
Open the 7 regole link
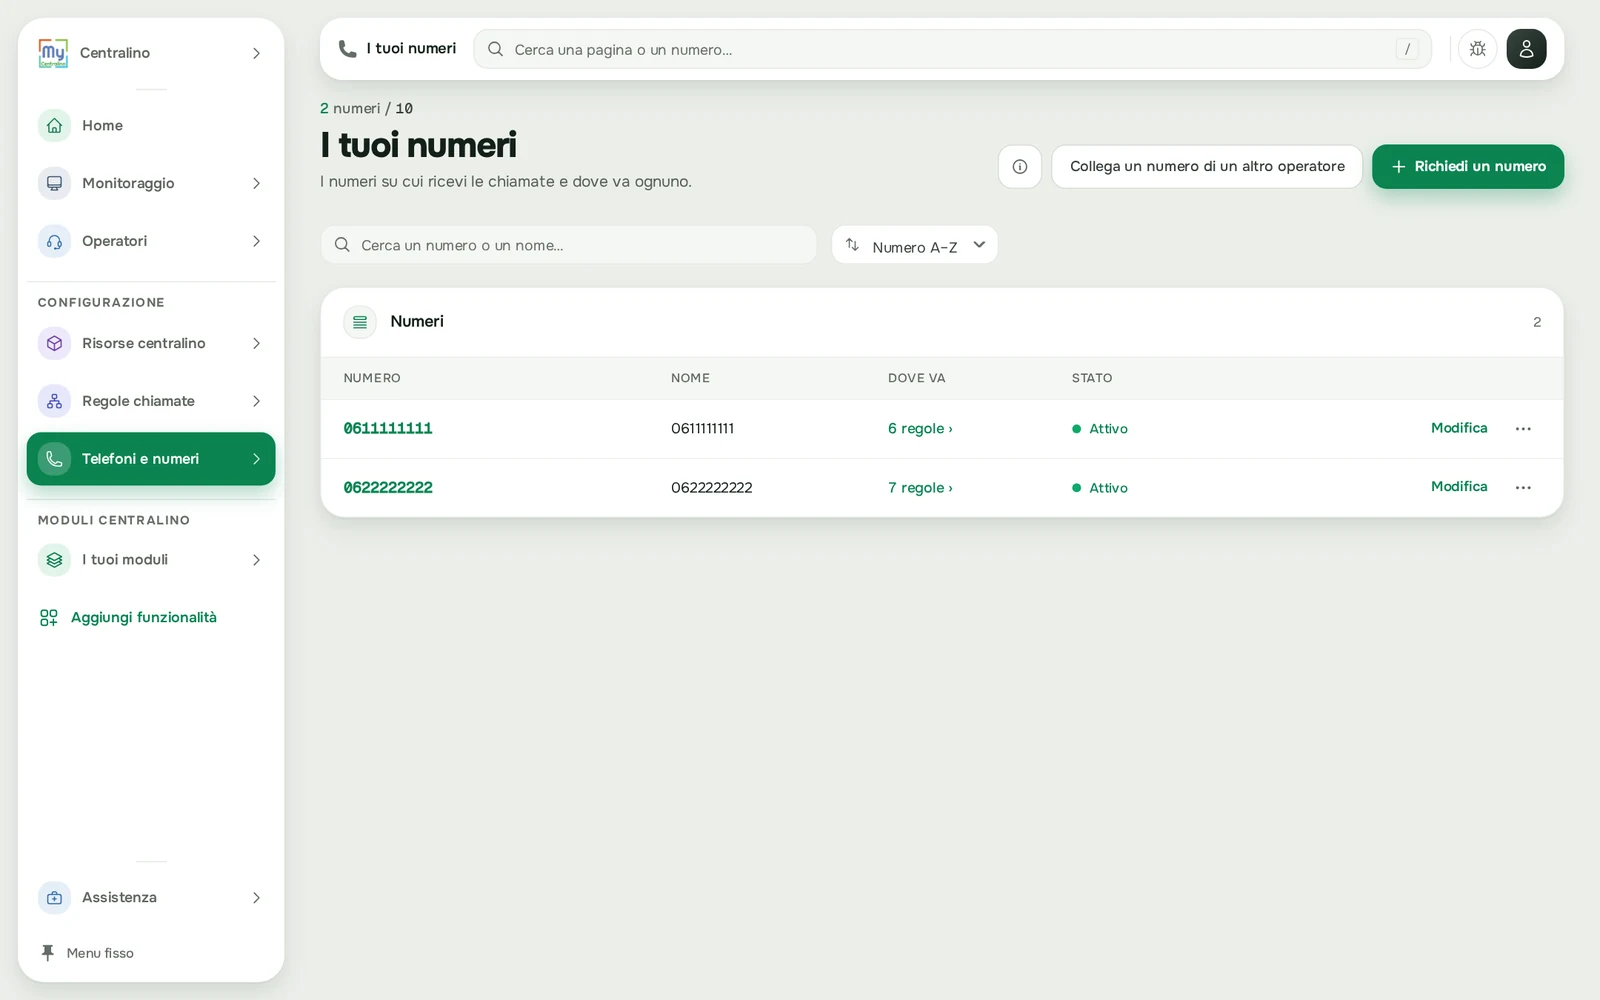coord(920,488)
